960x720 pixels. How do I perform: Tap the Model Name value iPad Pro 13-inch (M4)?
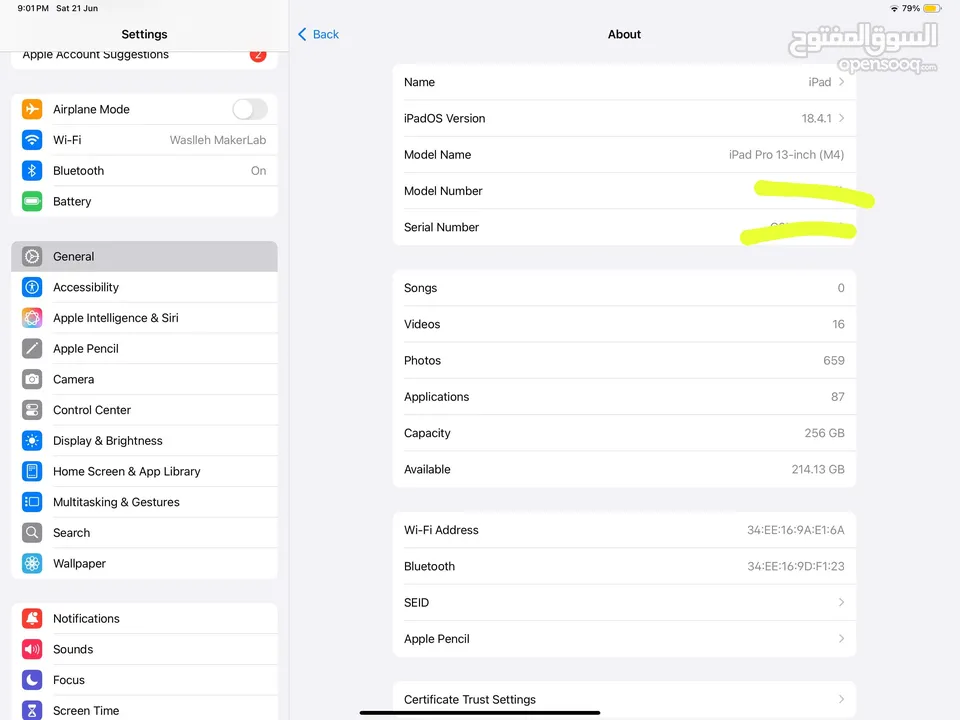(786, 154)
